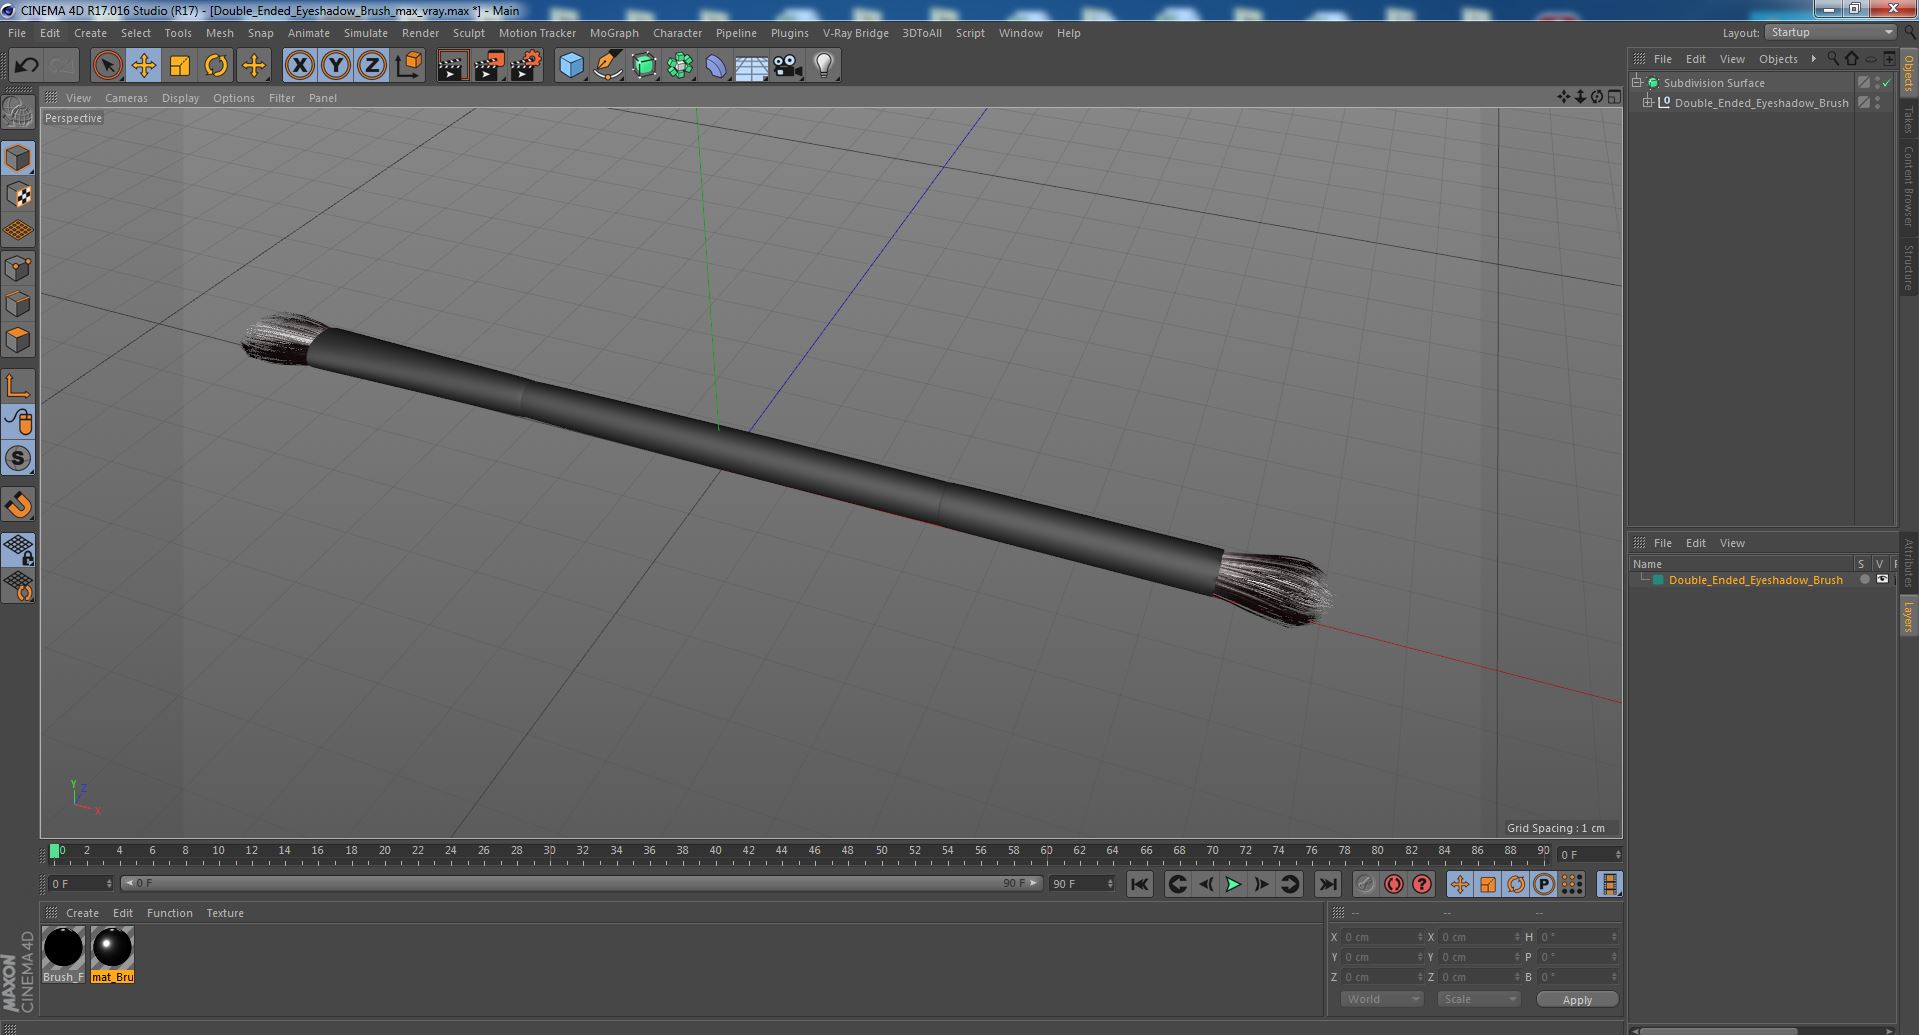Switch to Polygons mode
The image size is (1919, 1035).
18,340
